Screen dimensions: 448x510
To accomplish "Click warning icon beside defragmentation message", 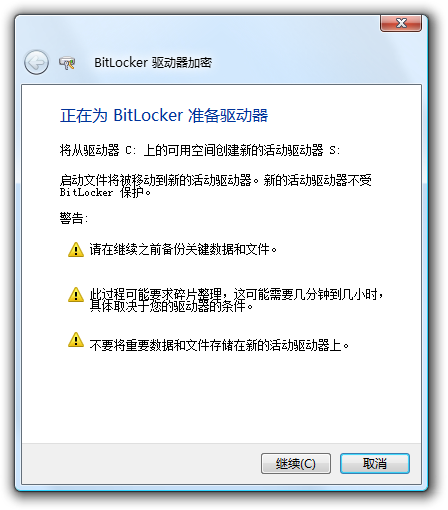I will (x=76, y=295).
